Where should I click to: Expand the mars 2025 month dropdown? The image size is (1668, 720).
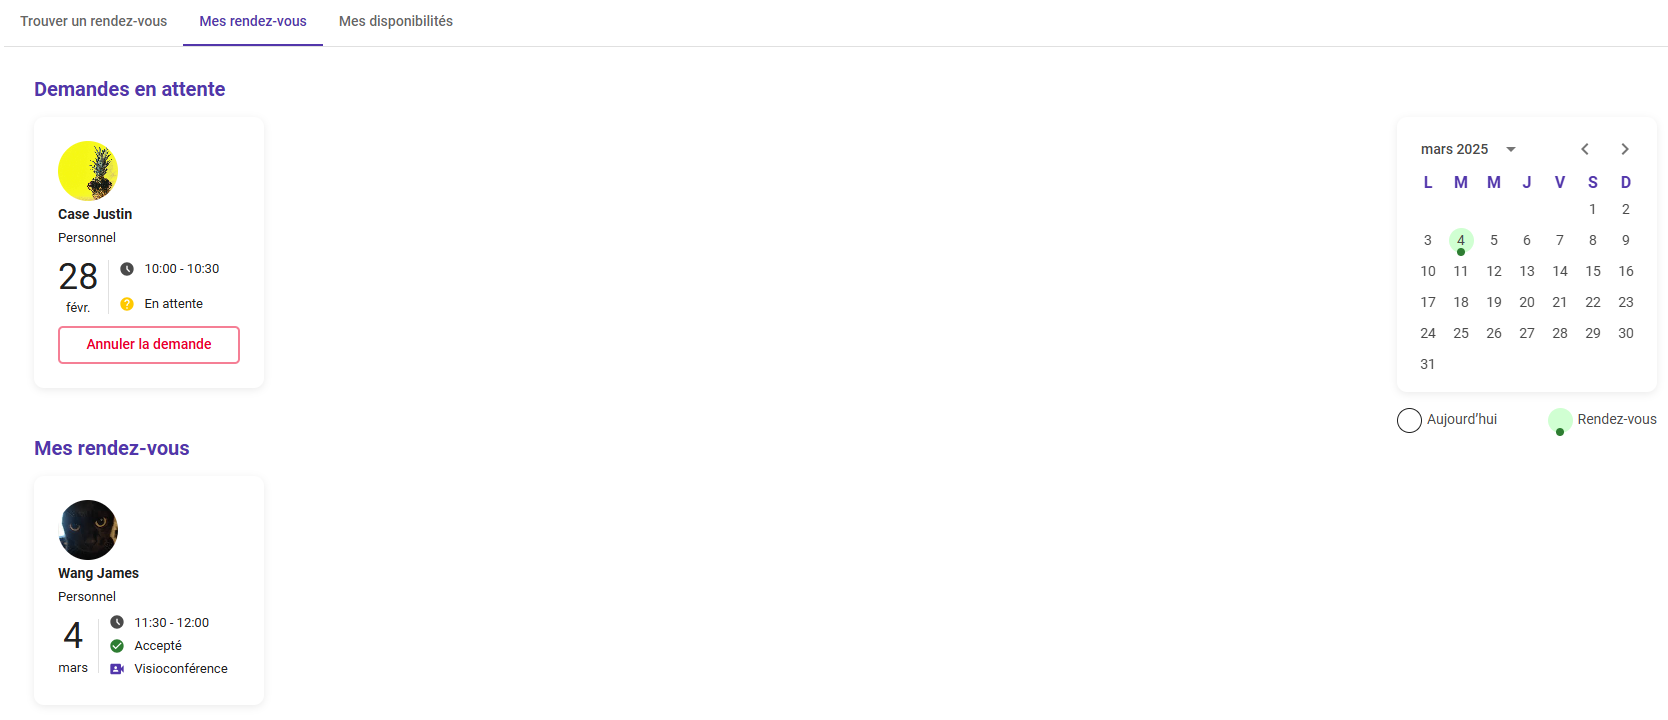[1511, 149]
